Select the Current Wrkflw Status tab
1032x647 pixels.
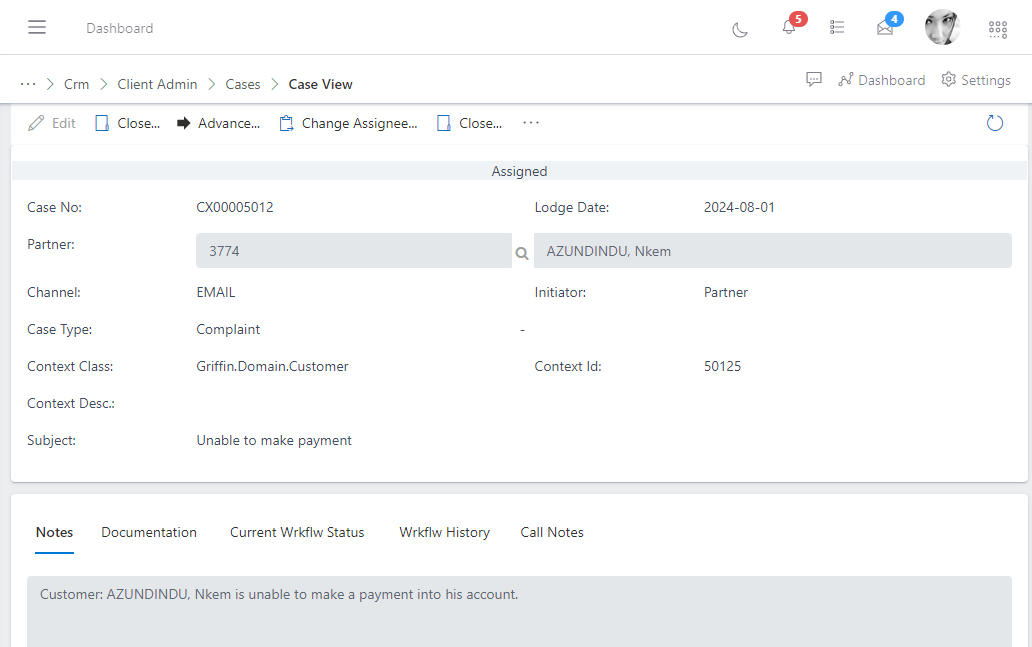(x=297, y=532)
